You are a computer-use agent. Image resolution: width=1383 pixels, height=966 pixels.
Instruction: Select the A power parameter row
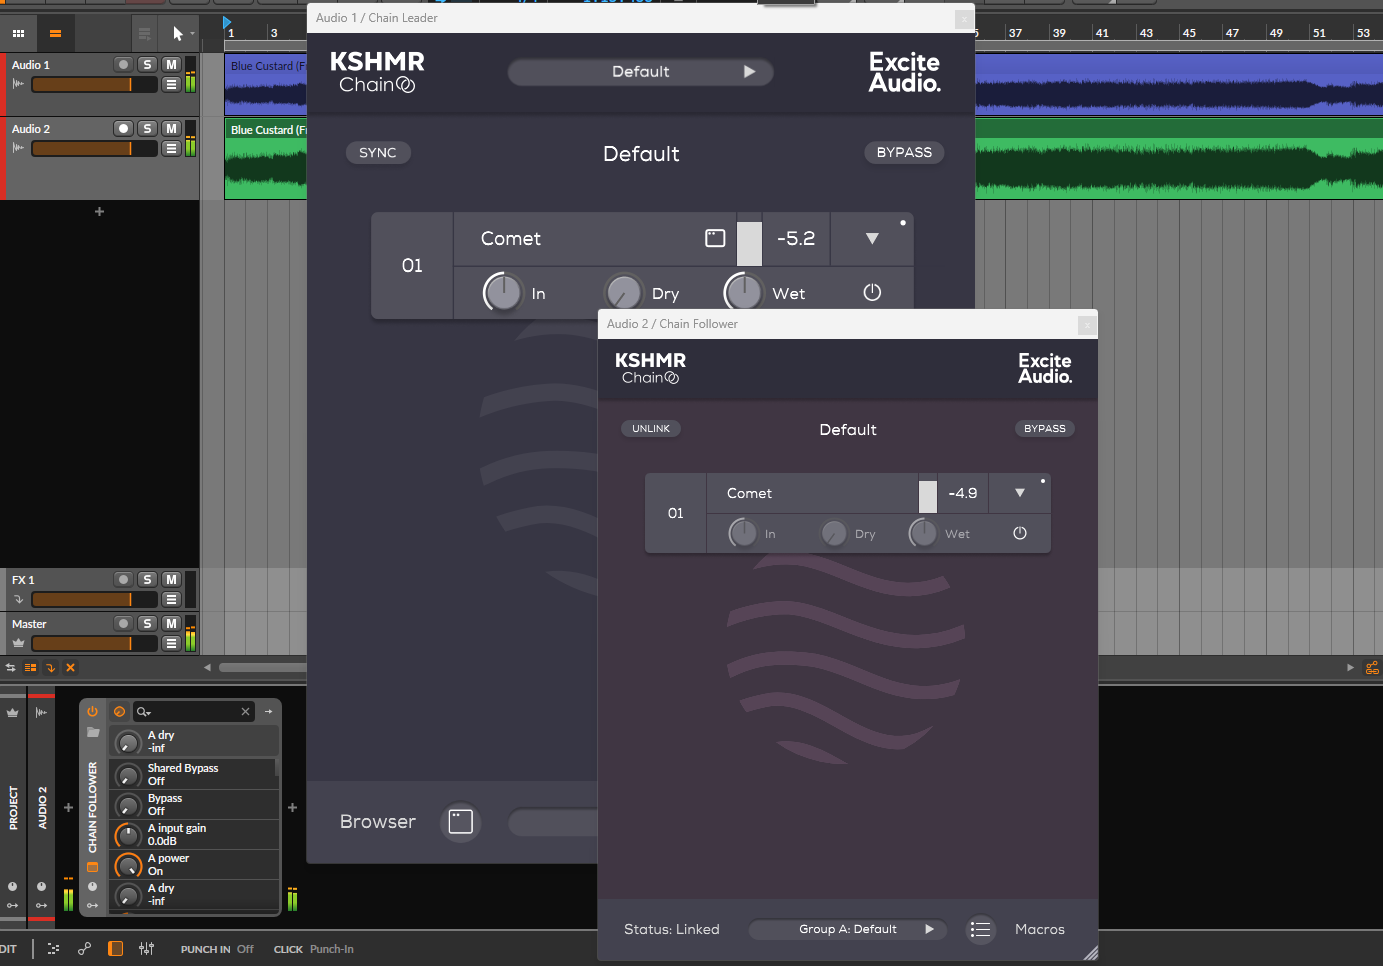[194, 864]
